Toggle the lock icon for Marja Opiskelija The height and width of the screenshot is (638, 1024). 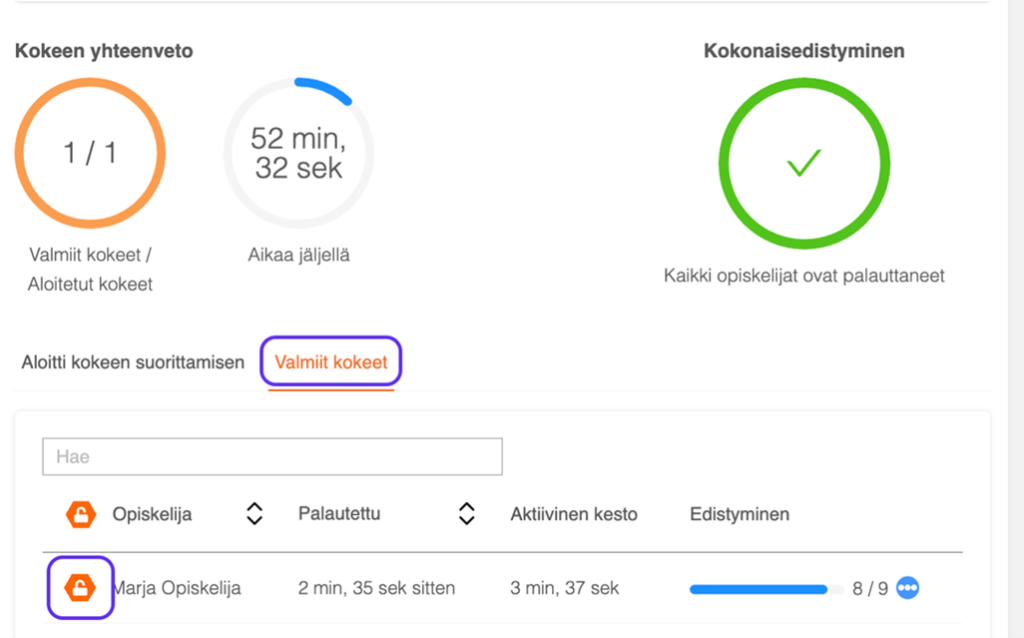pos(80,588)
